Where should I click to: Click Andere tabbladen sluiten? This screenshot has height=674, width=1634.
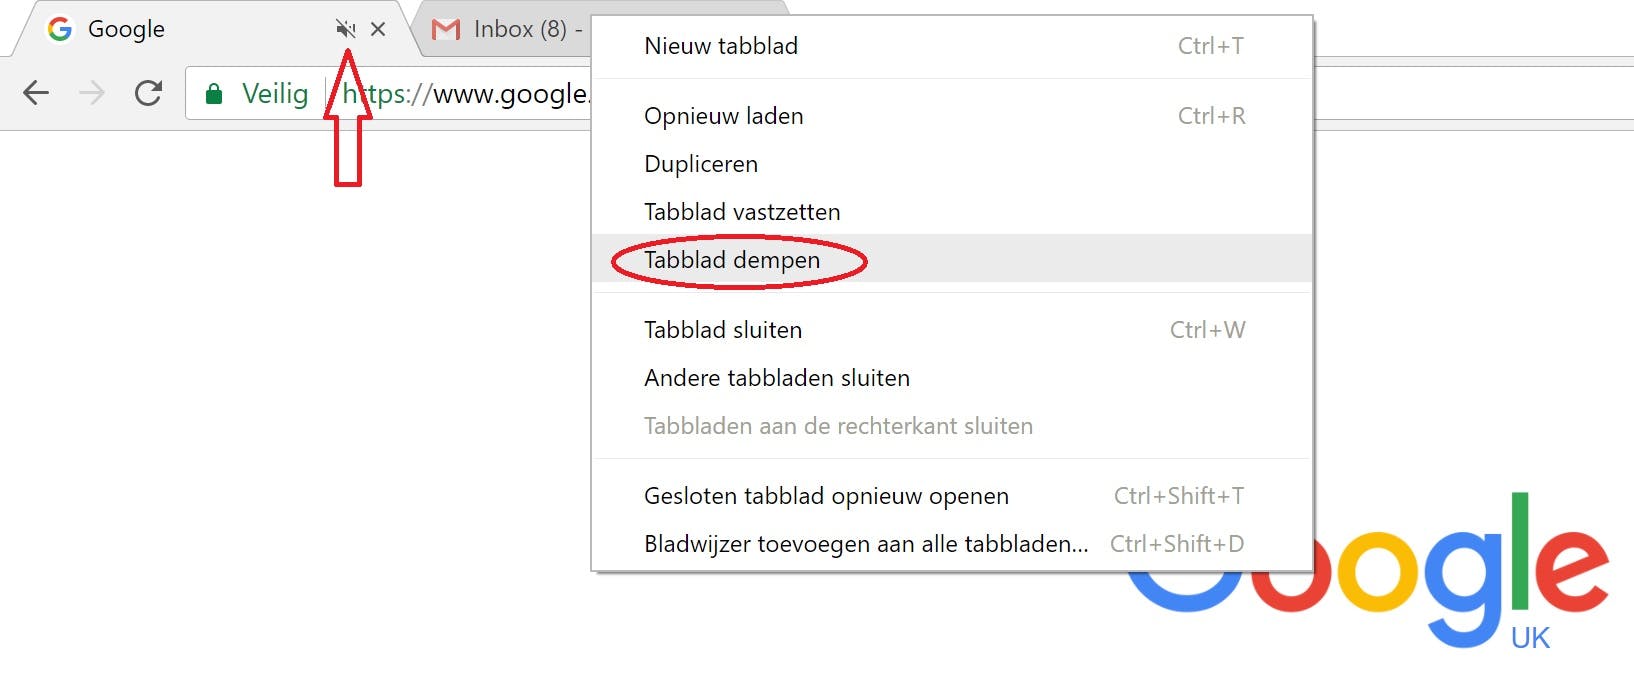(777, 378)
